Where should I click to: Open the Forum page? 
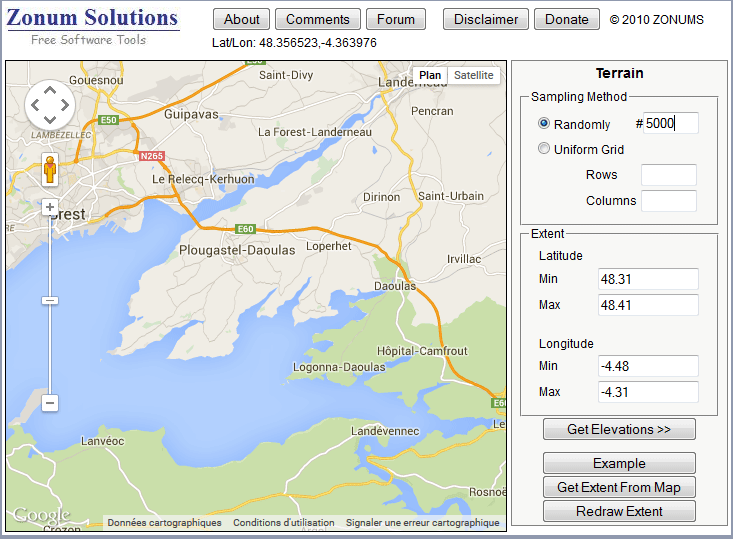395,19
